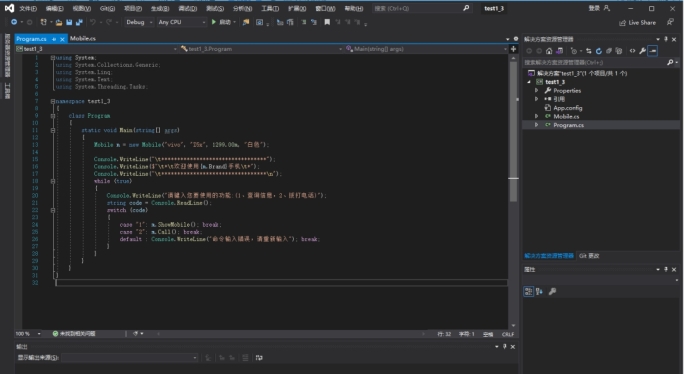Click the vertical scrollbar thumb in the code editor
The image size is (684, 374).
[x=513, y=132]
